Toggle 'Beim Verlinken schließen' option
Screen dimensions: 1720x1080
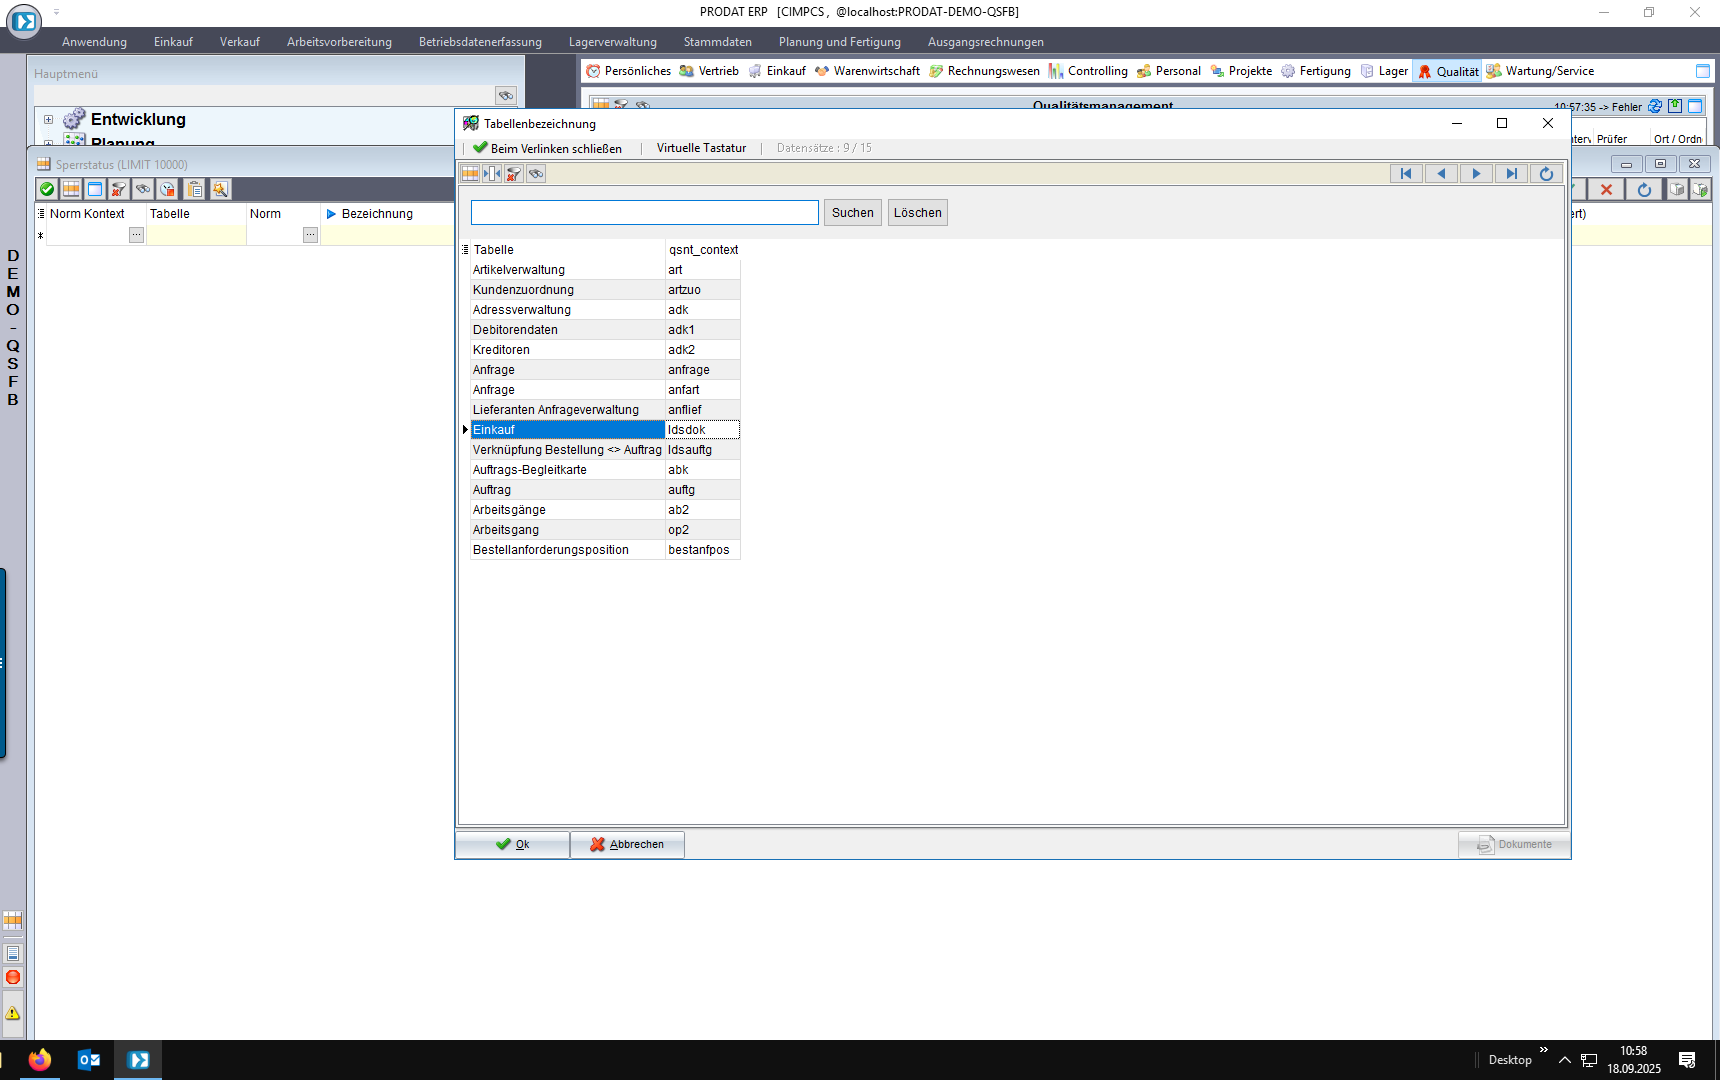[548, 148]
